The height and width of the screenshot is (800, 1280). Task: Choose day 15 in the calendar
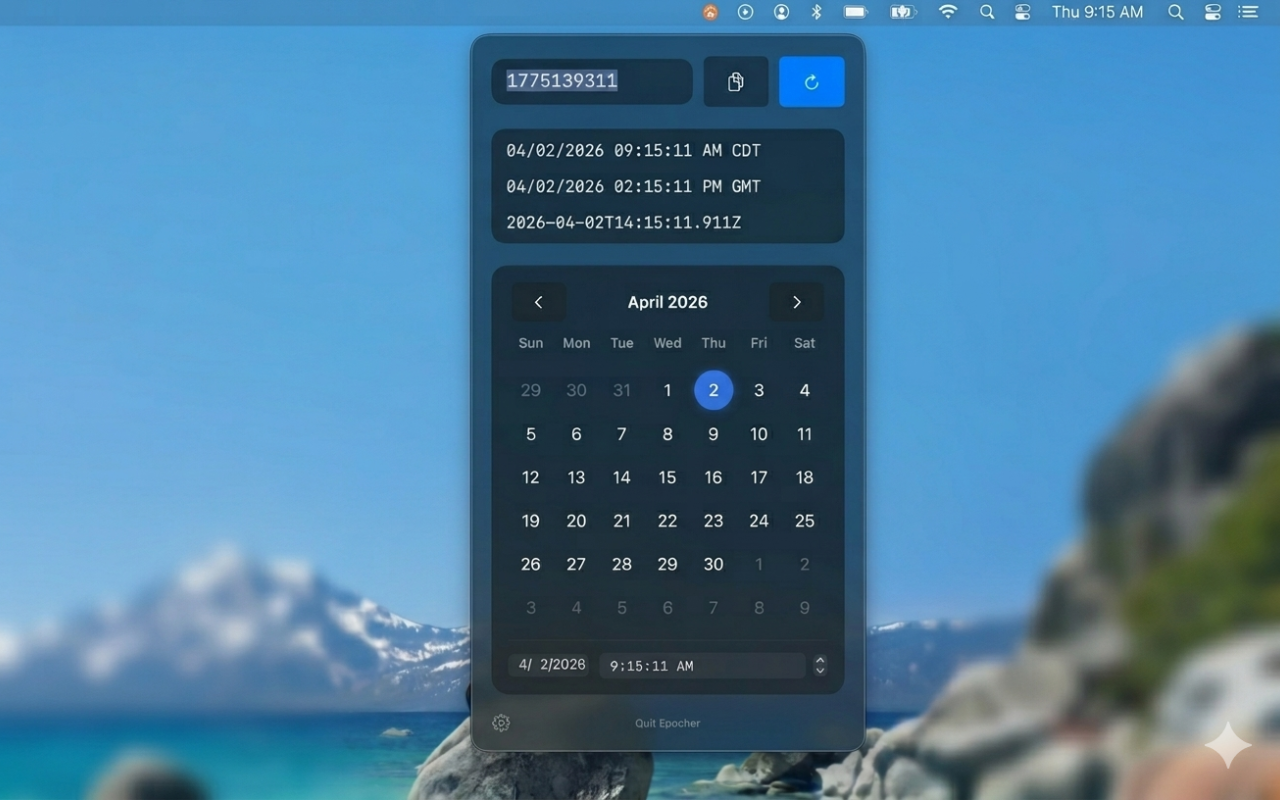coord(668,478)
